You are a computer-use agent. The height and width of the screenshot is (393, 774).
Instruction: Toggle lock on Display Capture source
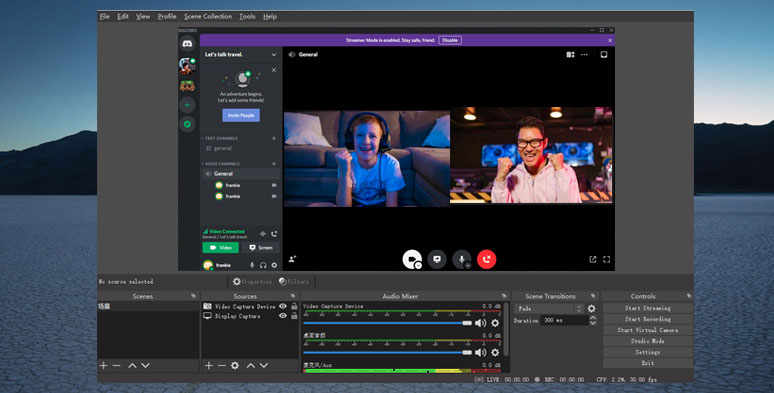tap(294, 316)
